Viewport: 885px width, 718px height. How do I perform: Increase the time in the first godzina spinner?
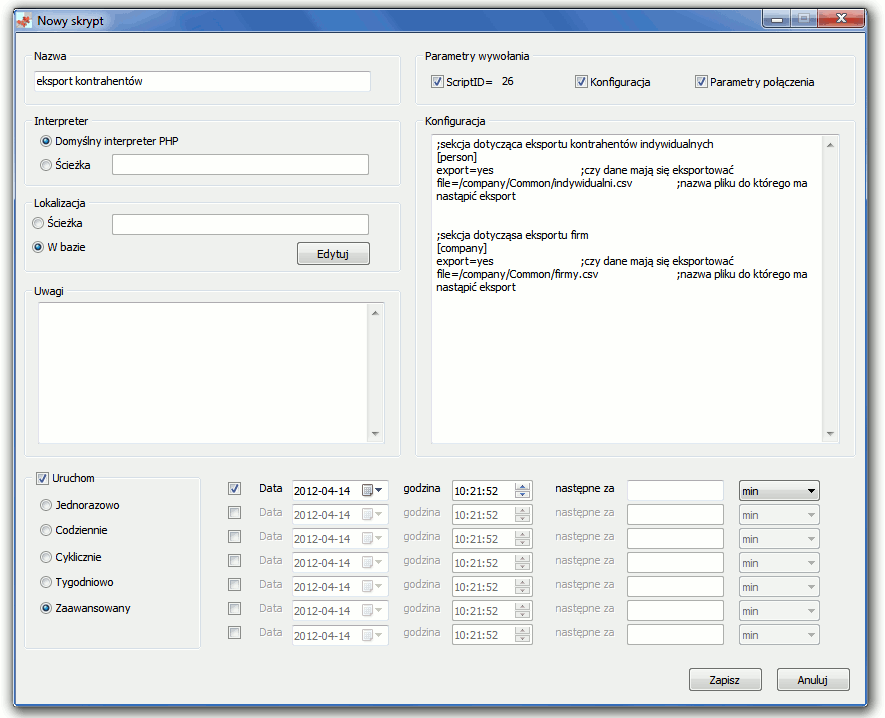click(522, 486)
